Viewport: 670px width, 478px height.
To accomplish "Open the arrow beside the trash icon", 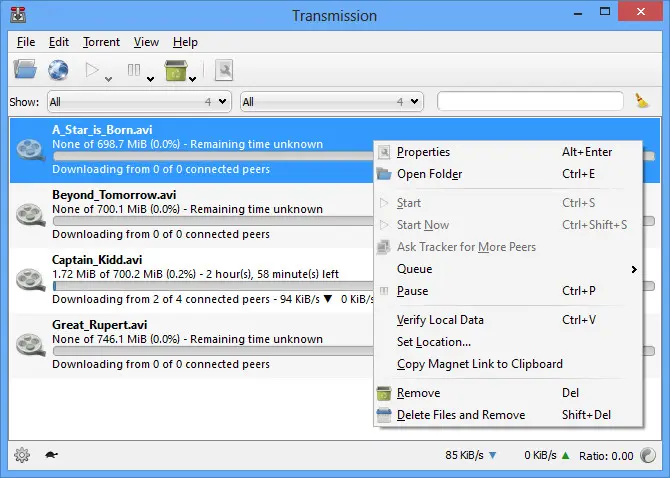I will pos(193,79).
